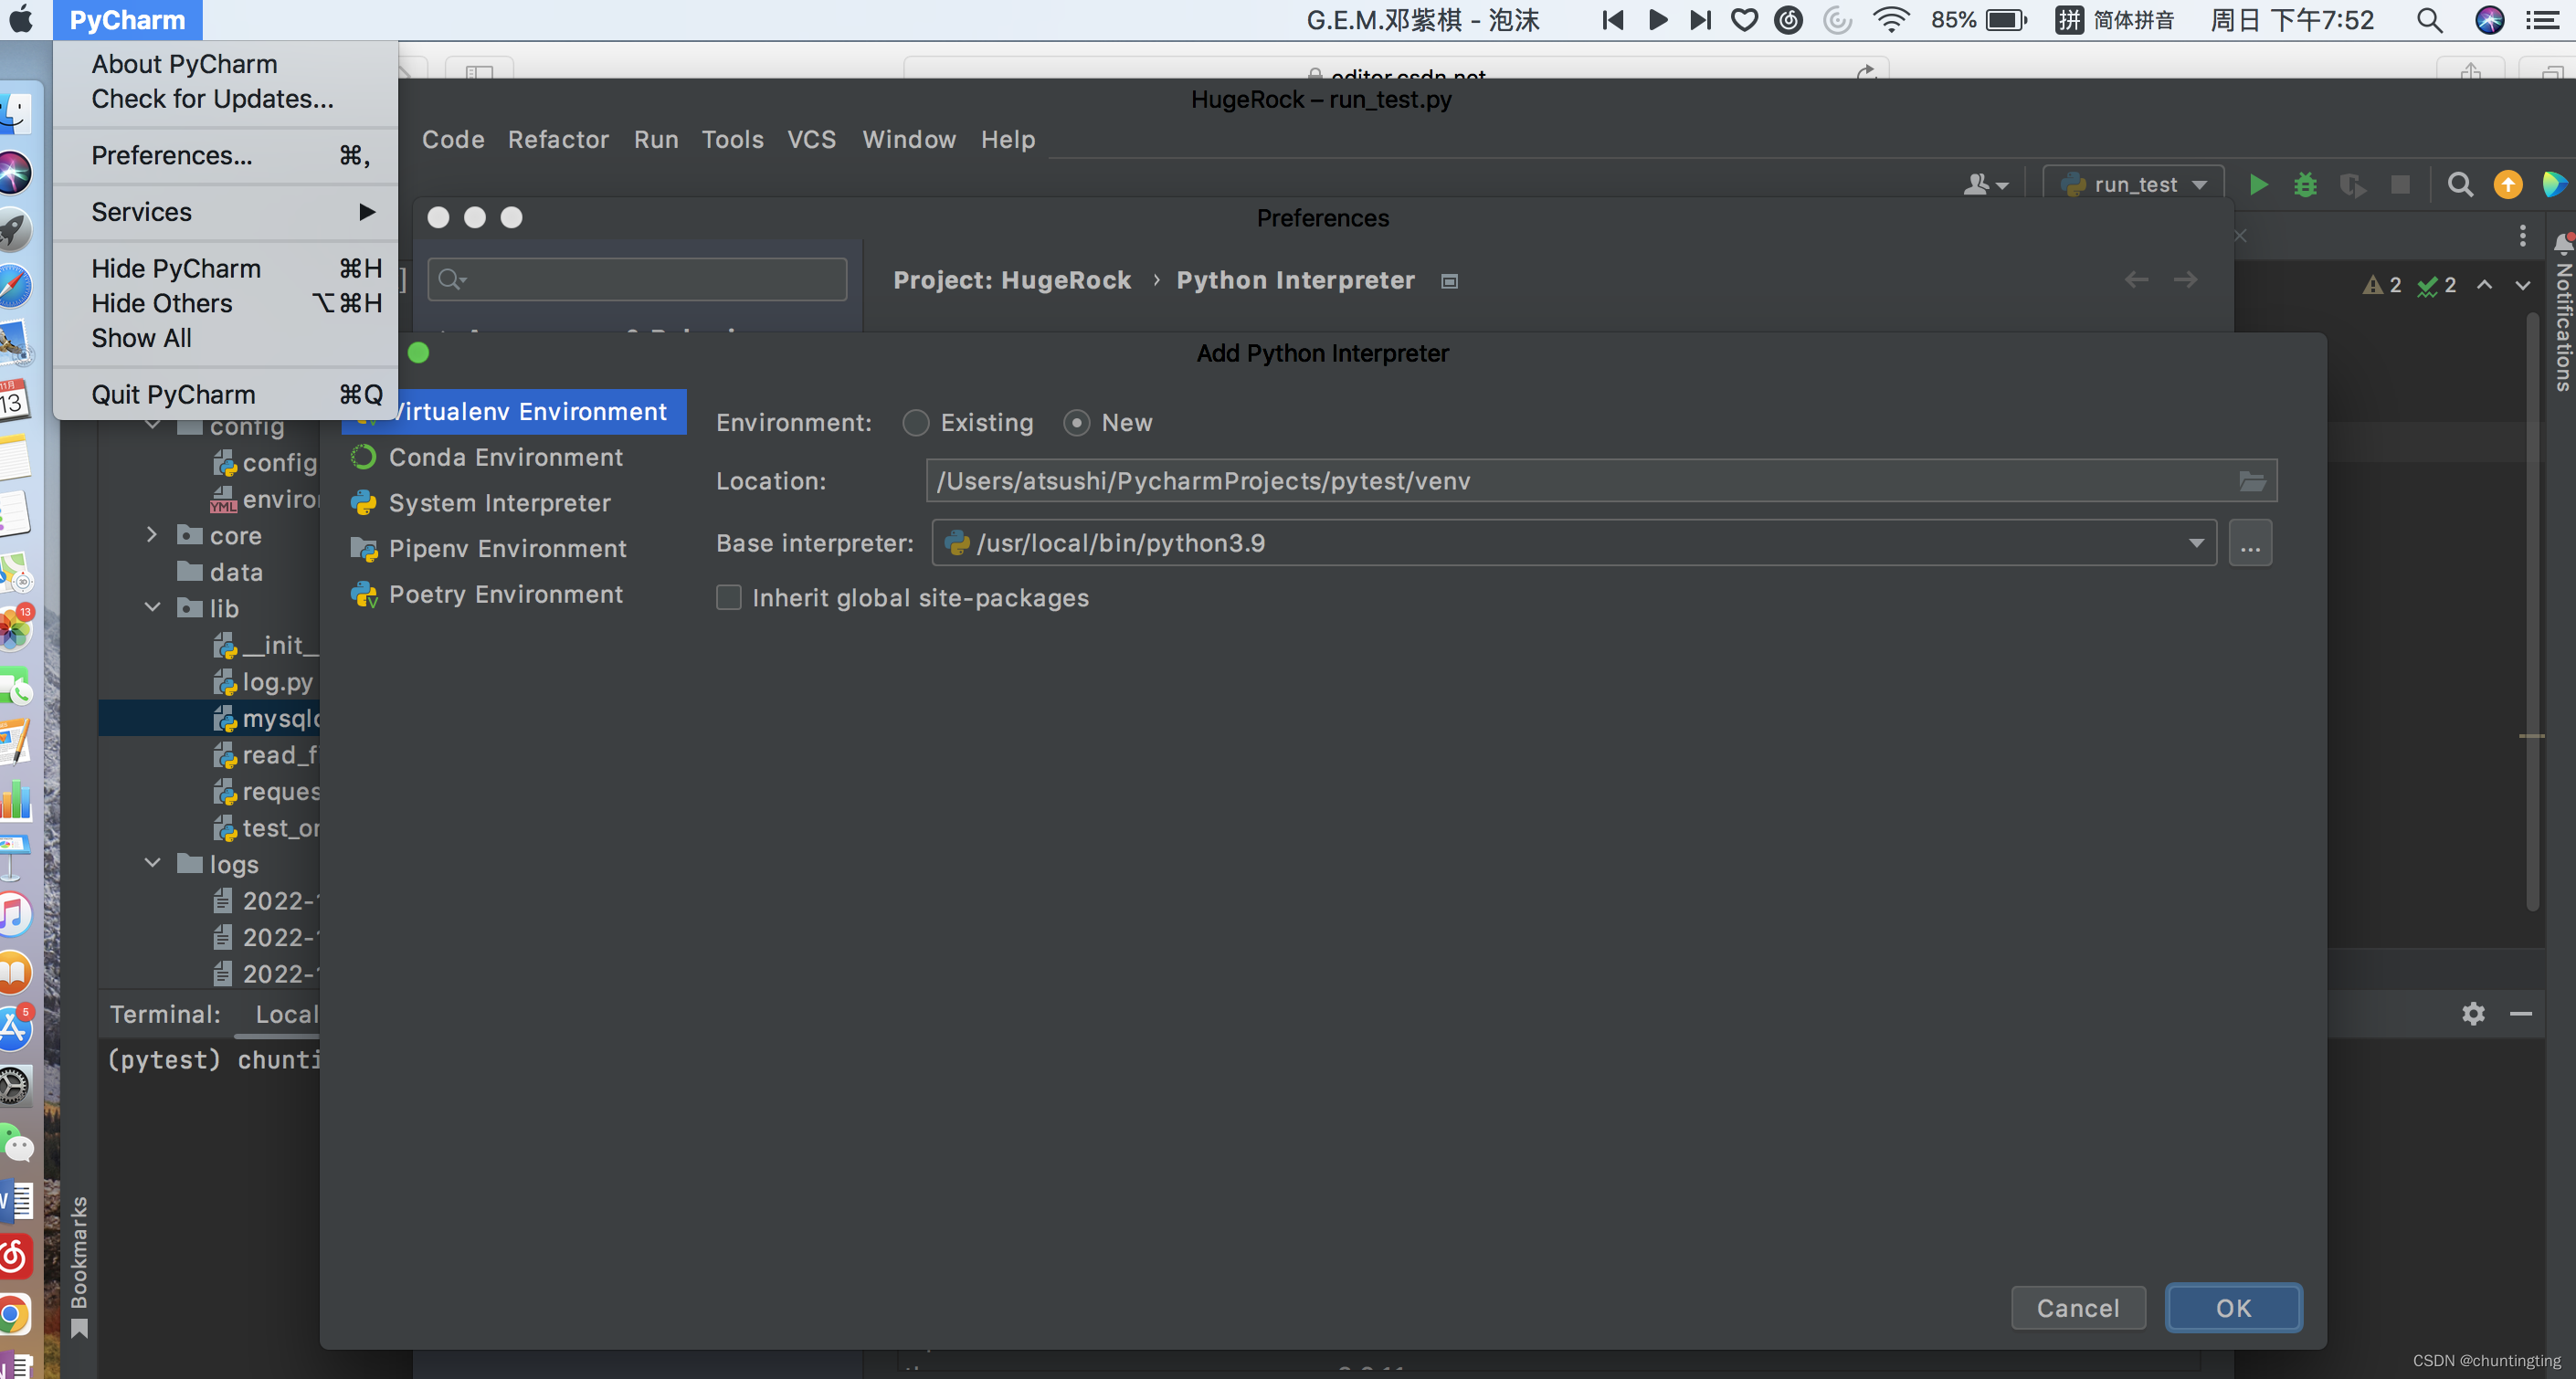This screenshot has height=1379, width=2576.
Task: Open Terminal settings gear icon
Action: point(2473,1014)
